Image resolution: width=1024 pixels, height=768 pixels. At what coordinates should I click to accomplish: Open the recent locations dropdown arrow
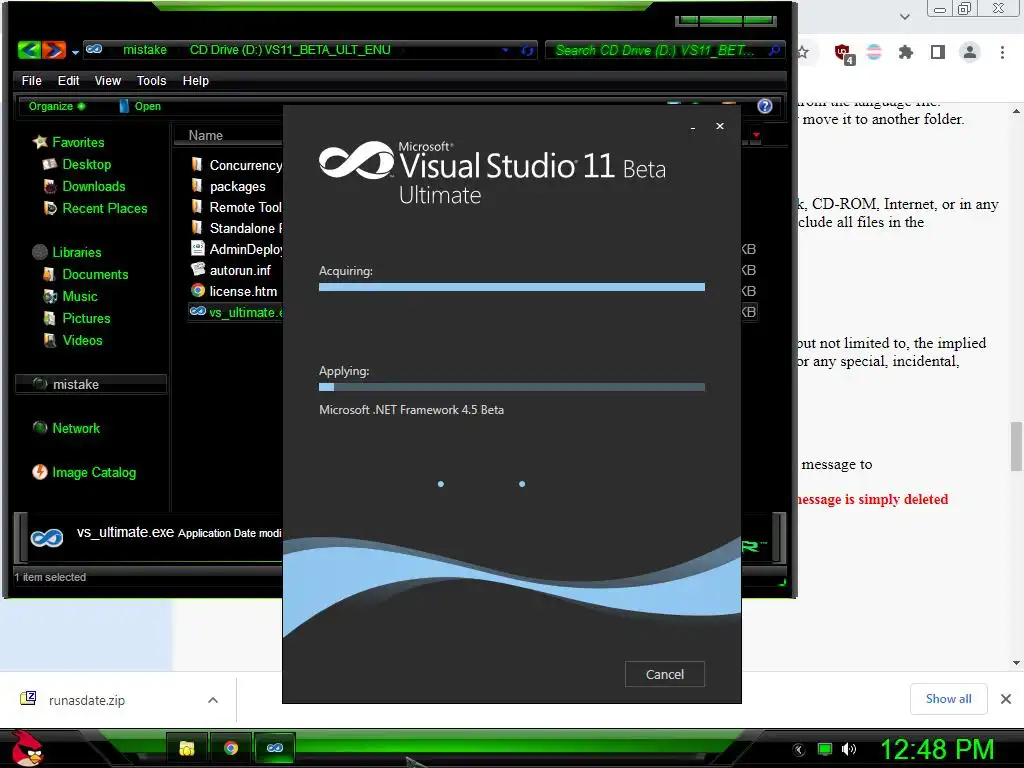(75, 52)
